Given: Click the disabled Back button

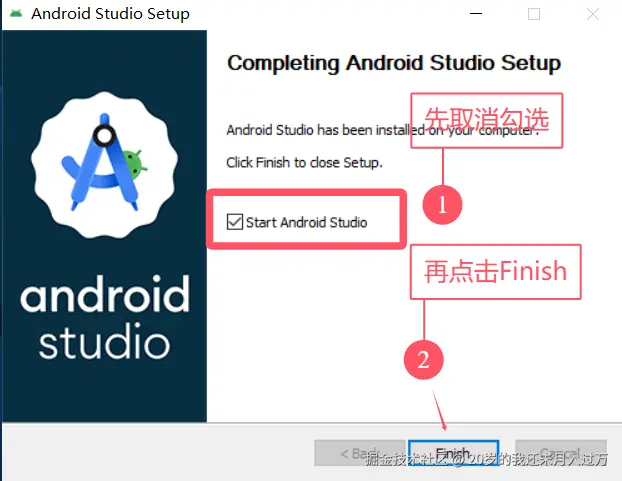Looking at the screenshot, I should click(359, 453).
